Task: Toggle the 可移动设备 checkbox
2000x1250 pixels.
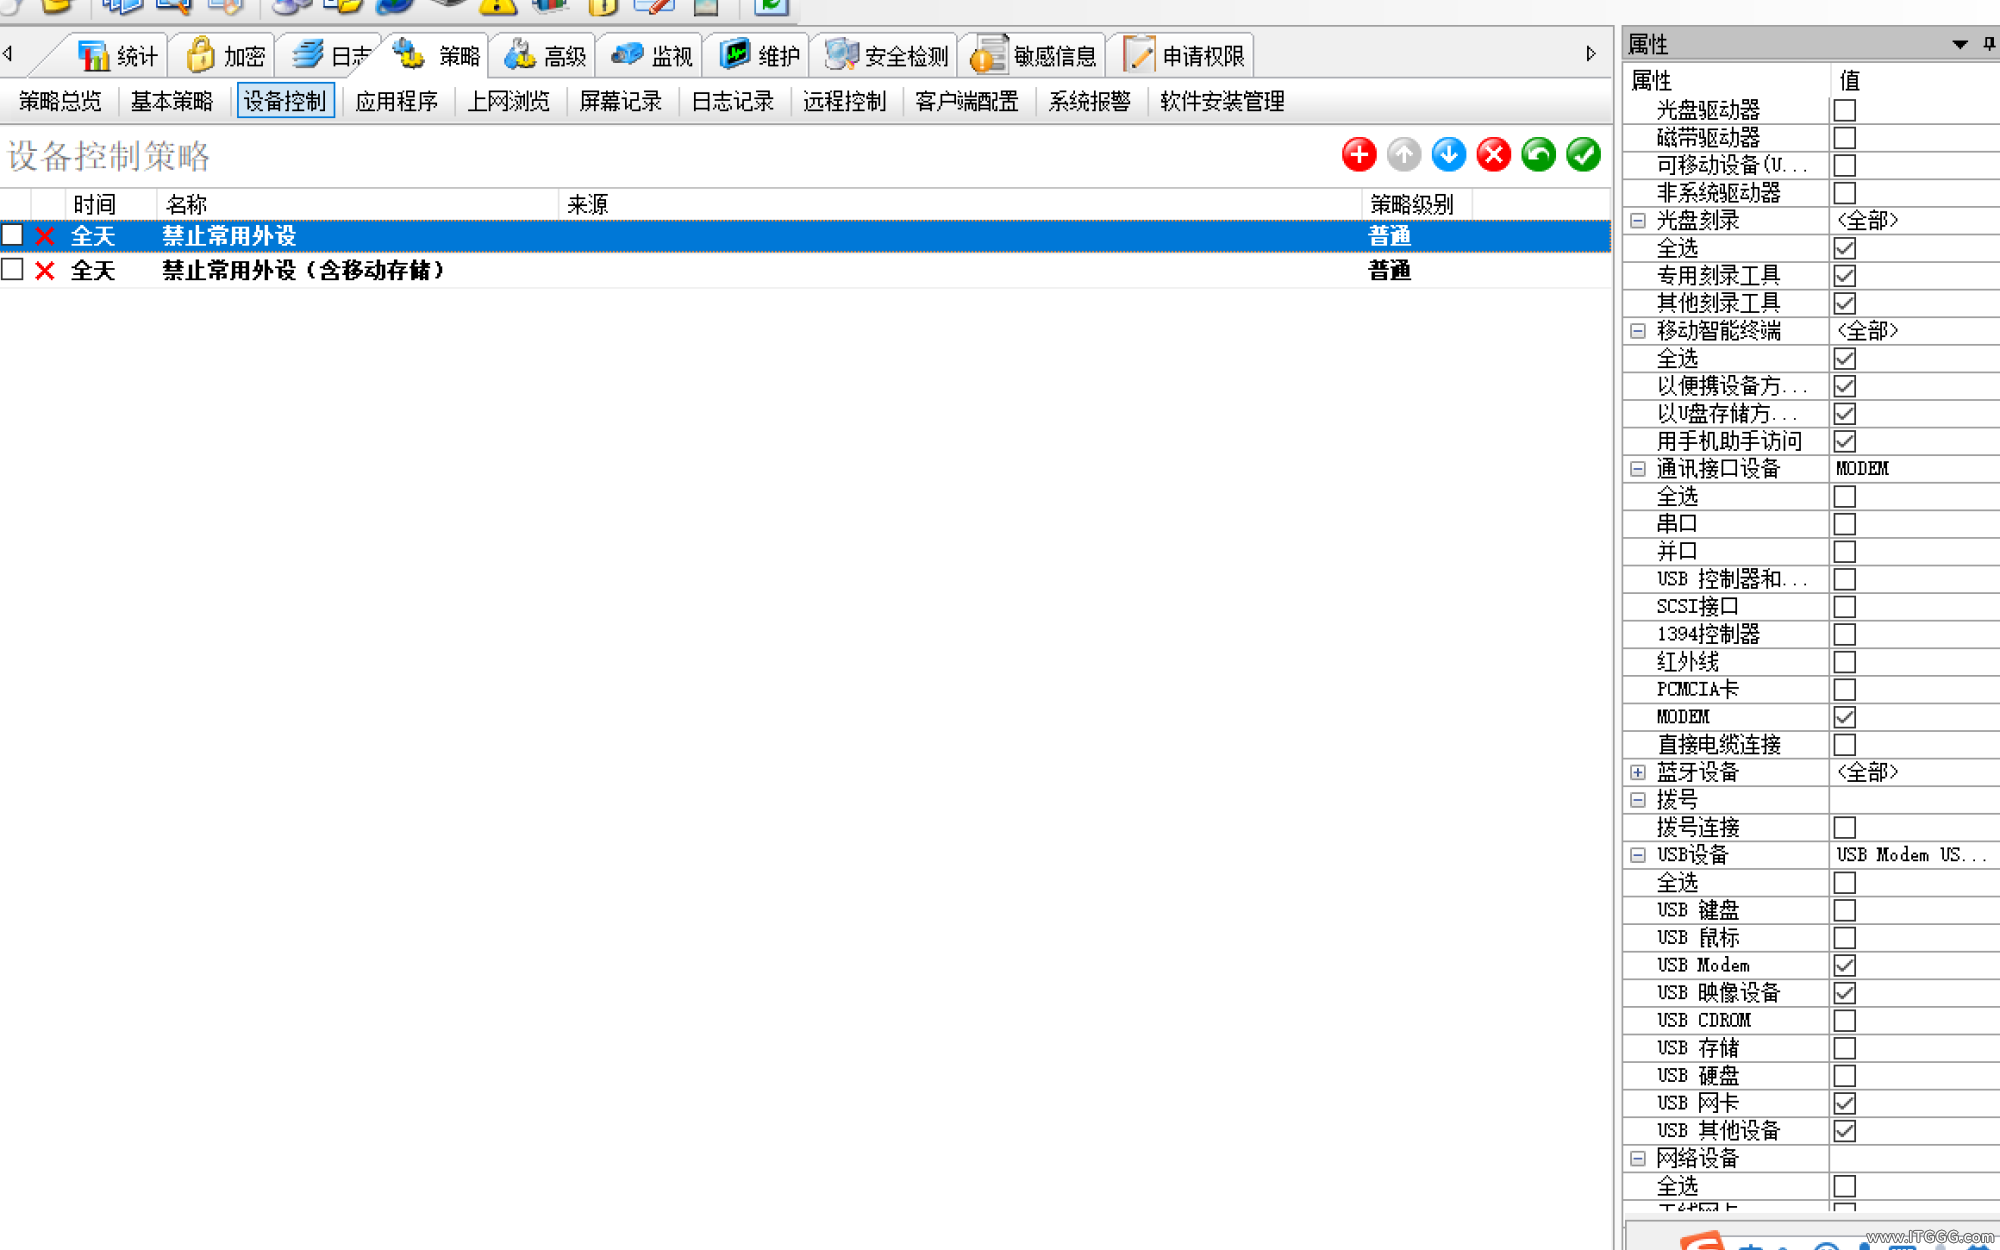Action: point(1845,165)
